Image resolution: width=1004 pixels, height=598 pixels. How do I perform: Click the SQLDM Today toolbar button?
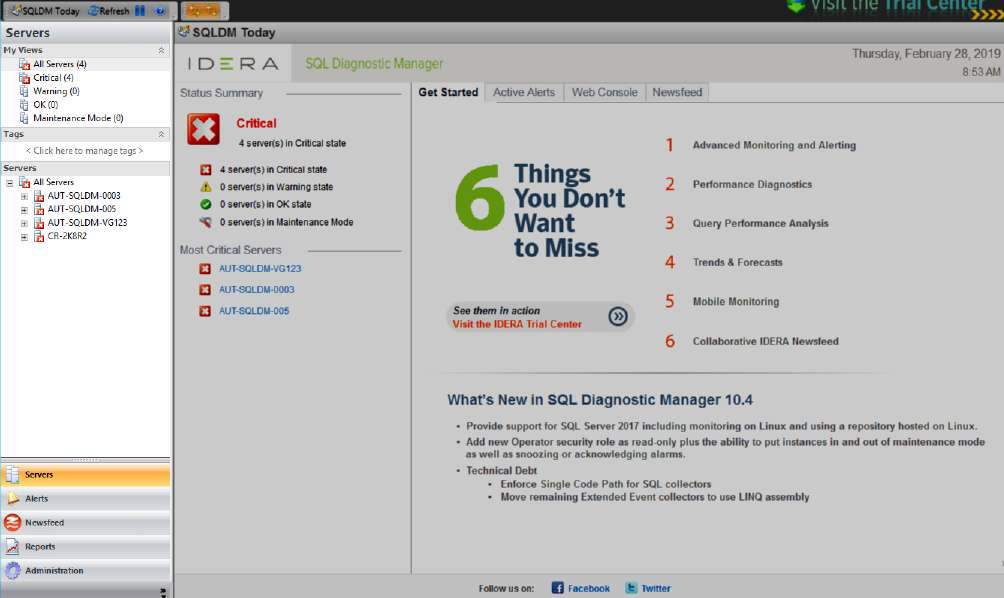point(45,11)
